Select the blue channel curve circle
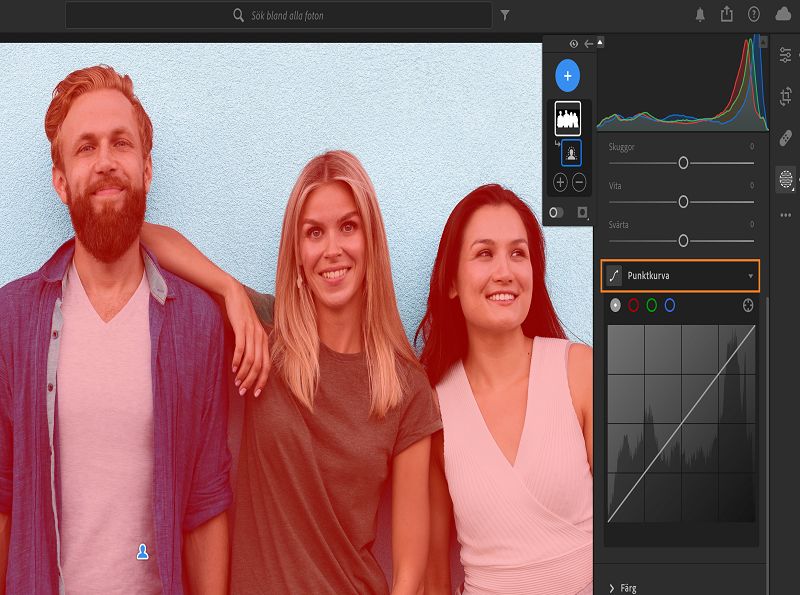Screen dimensions: 800x595 [670, 305]
